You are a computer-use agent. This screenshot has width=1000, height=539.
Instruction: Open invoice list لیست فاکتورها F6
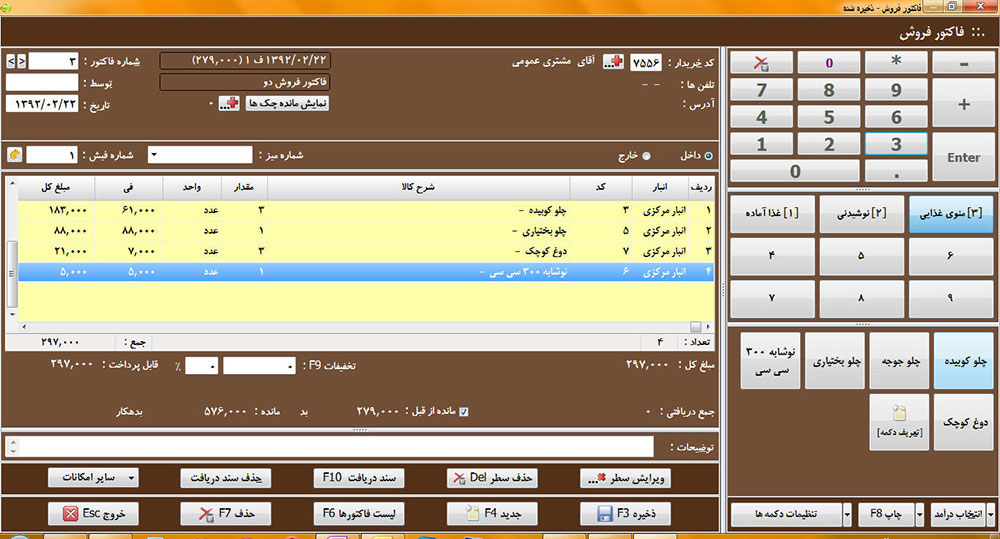click(358, 513)
